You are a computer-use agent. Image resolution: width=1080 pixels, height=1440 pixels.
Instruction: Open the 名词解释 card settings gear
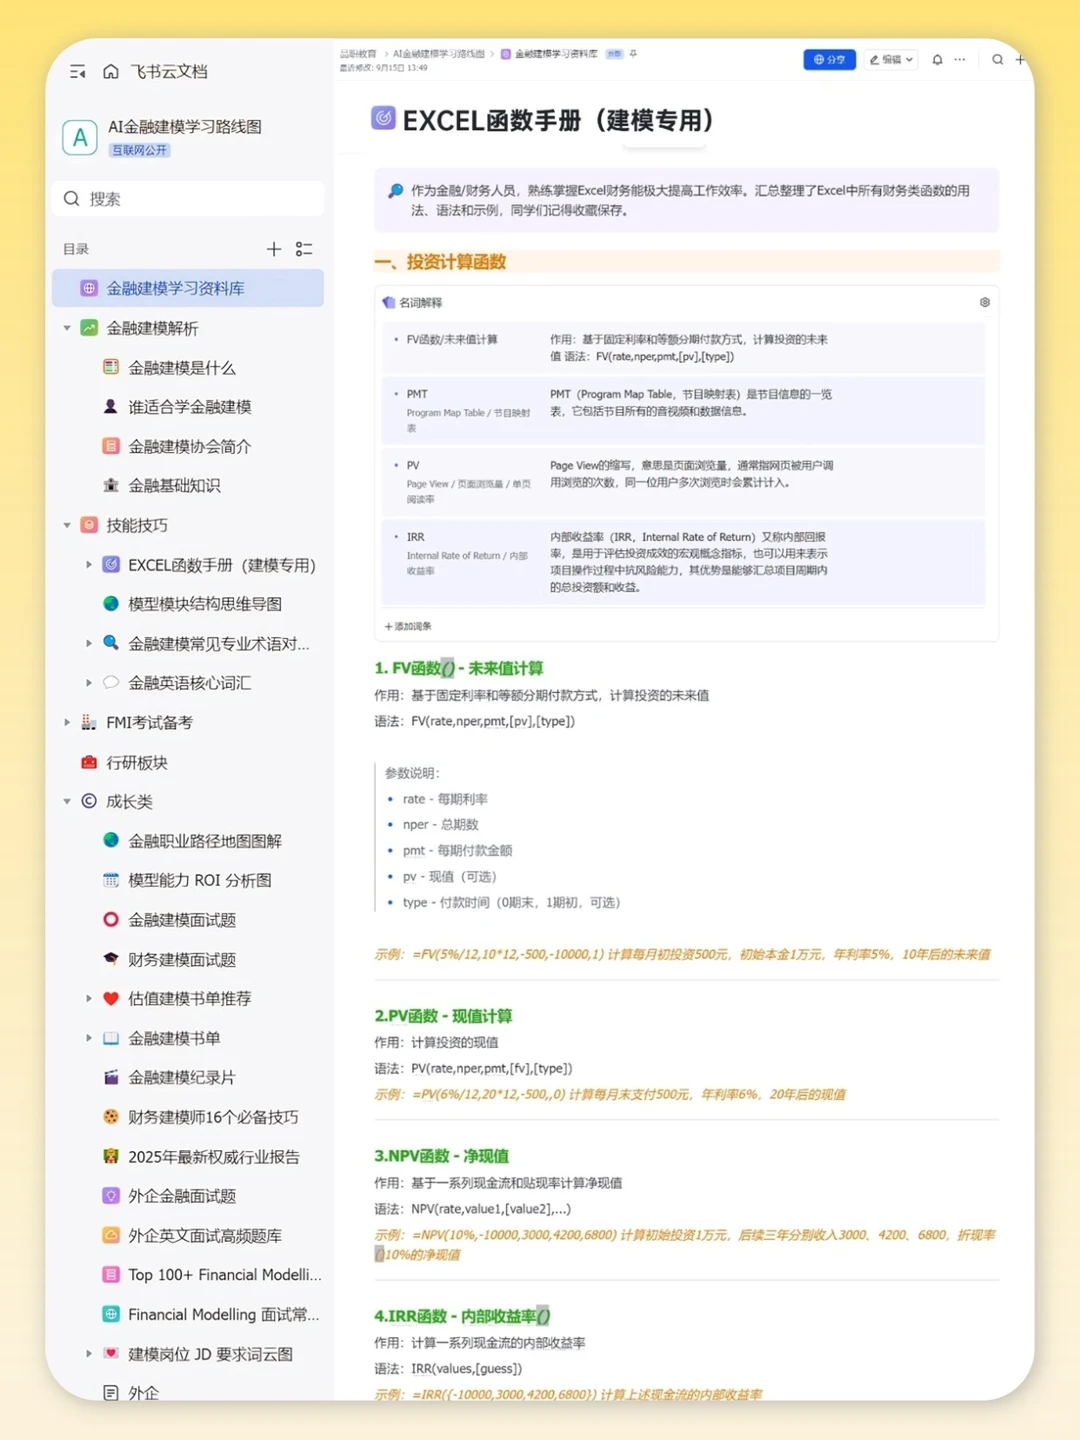(983, 301)
